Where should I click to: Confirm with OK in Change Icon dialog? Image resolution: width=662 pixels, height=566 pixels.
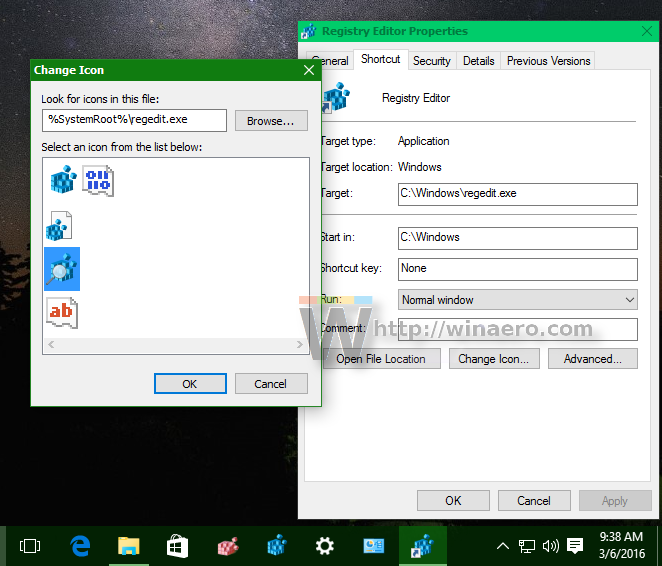tap(190, 384)
